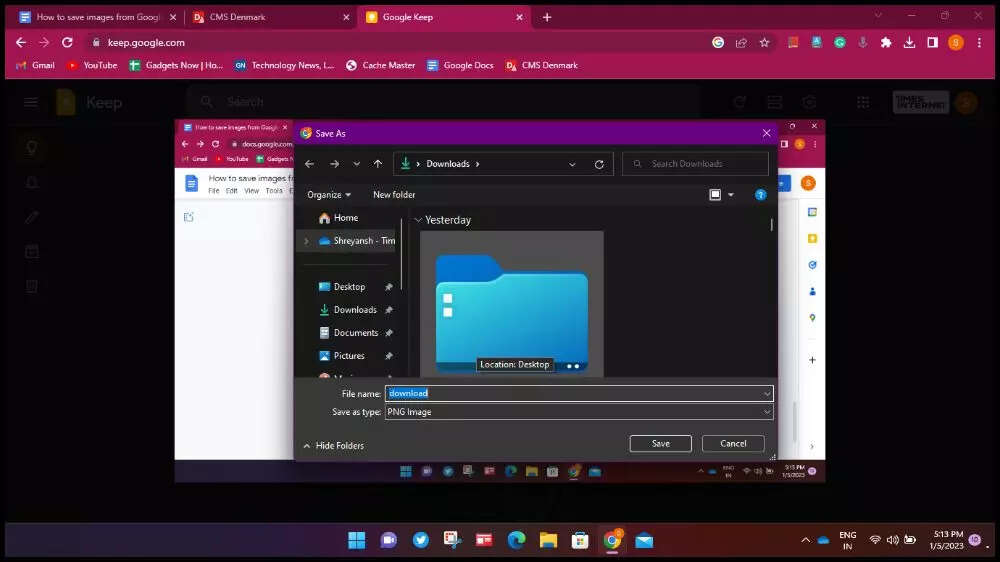Toggle Chrome's side panel
Image resolution: width=1000 pixels, height=562 pixels.
(x=932, y=43)
